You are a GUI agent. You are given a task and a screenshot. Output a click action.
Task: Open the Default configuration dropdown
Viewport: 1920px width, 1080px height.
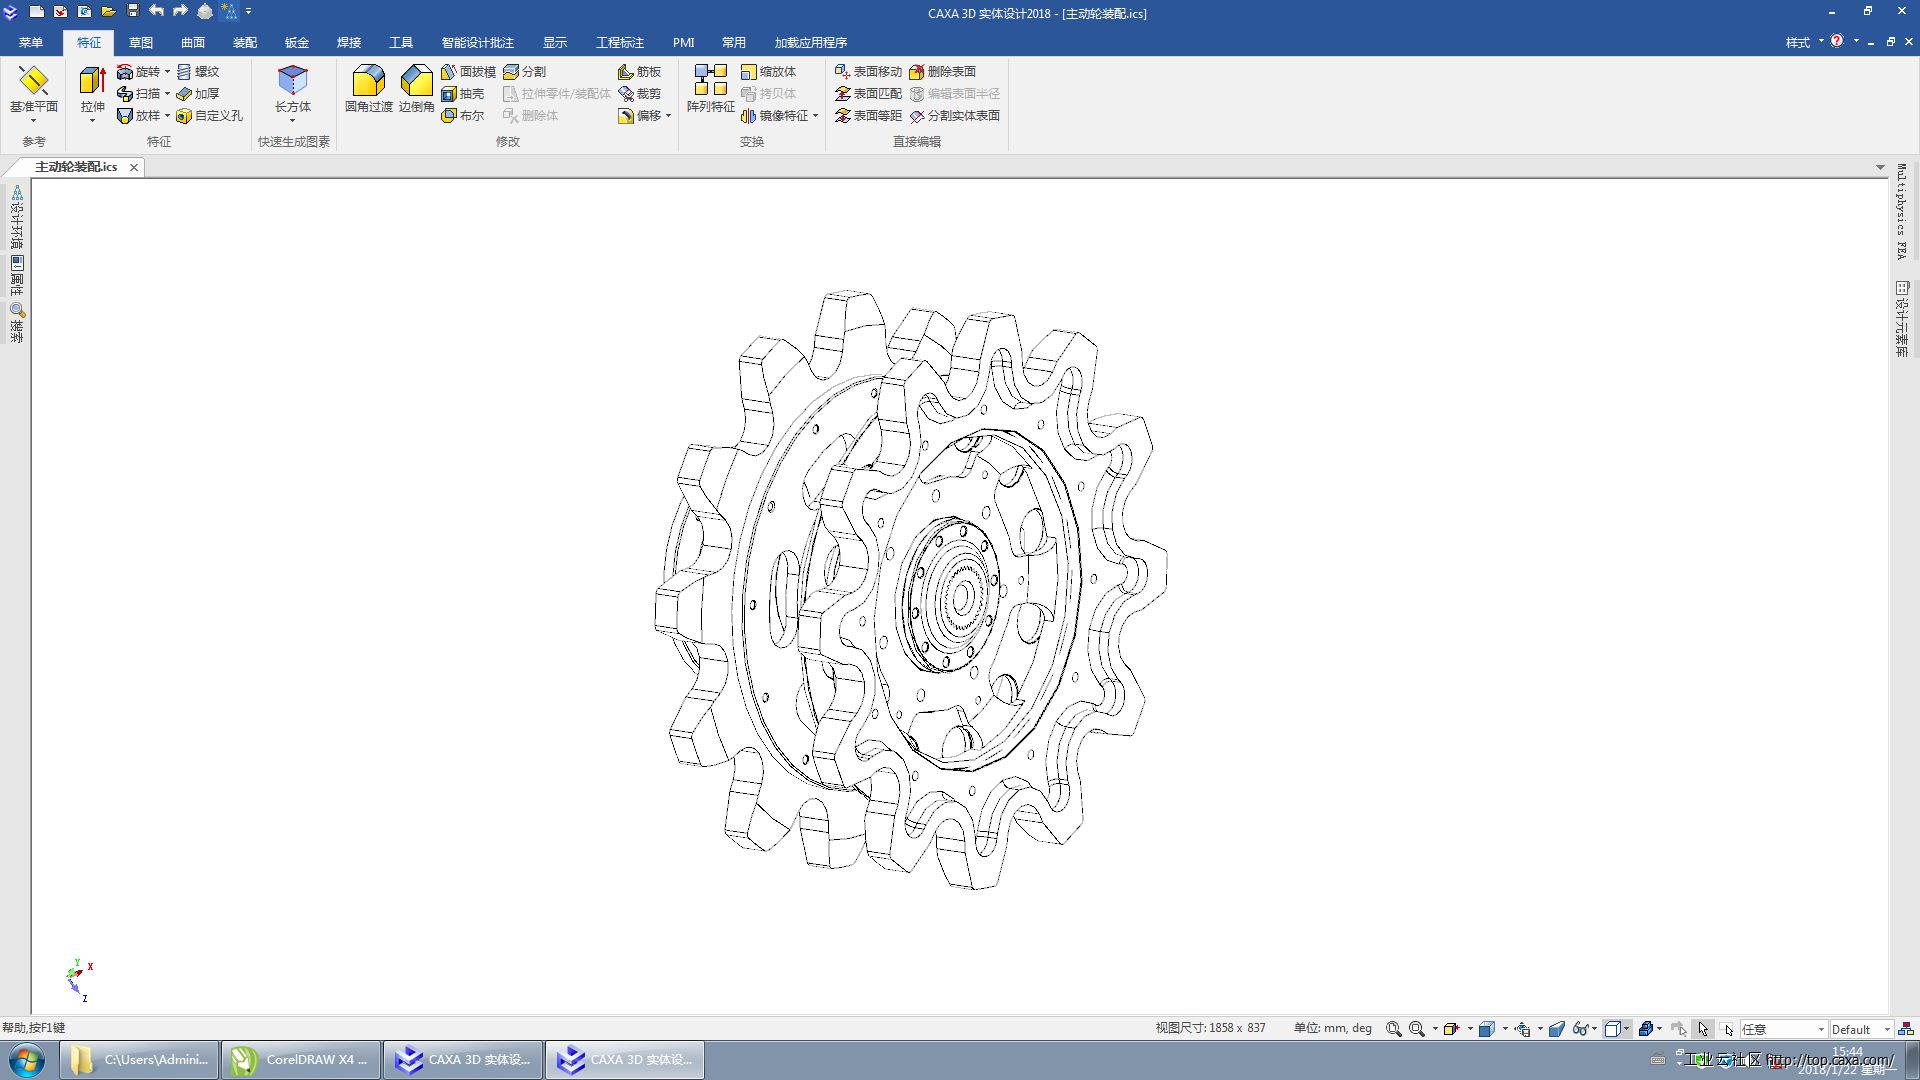point(1887,1029)
